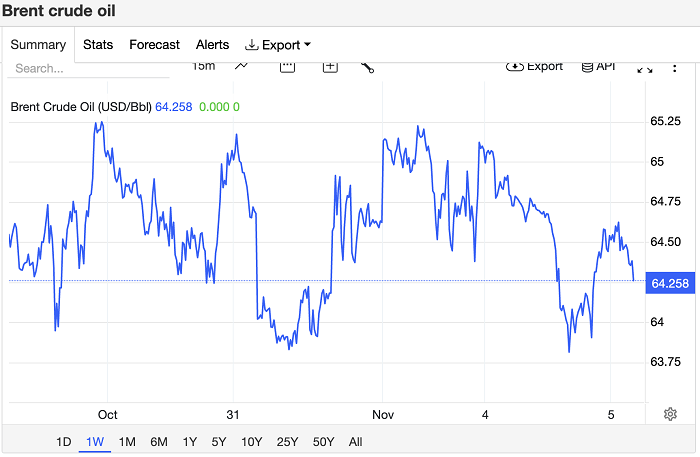Switch to the Stats tab
The width and height of the screenshot is (700, 457).
click(98, 45)
